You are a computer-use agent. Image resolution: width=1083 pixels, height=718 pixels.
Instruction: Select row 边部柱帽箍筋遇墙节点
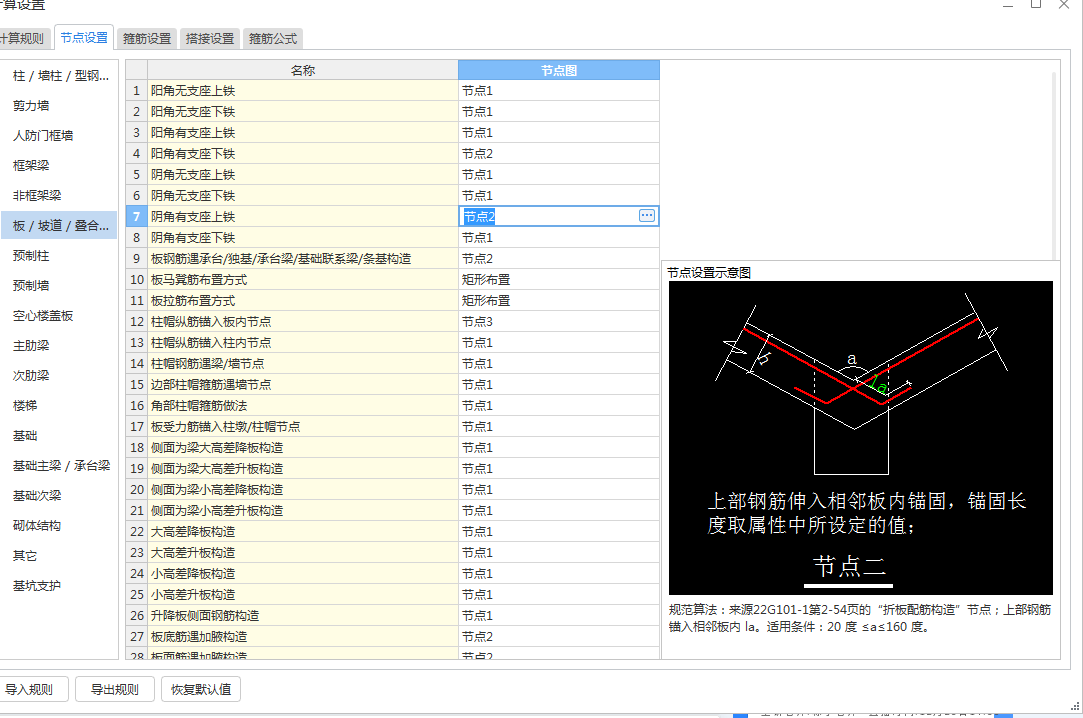coord(303,385)
